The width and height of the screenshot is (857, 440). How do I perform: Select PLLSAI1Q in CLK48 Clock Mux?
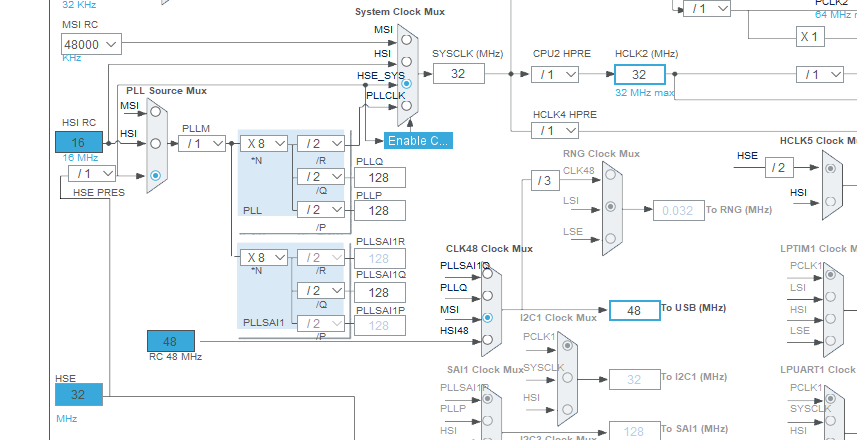488,273
